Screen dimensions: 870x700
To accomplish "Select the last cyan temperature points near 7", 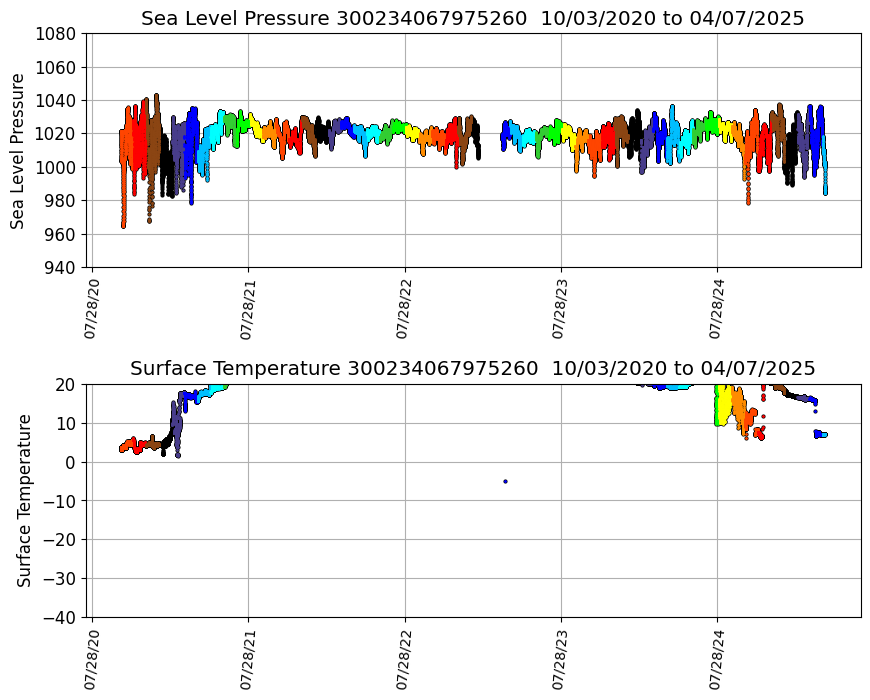I will (821, 434).
